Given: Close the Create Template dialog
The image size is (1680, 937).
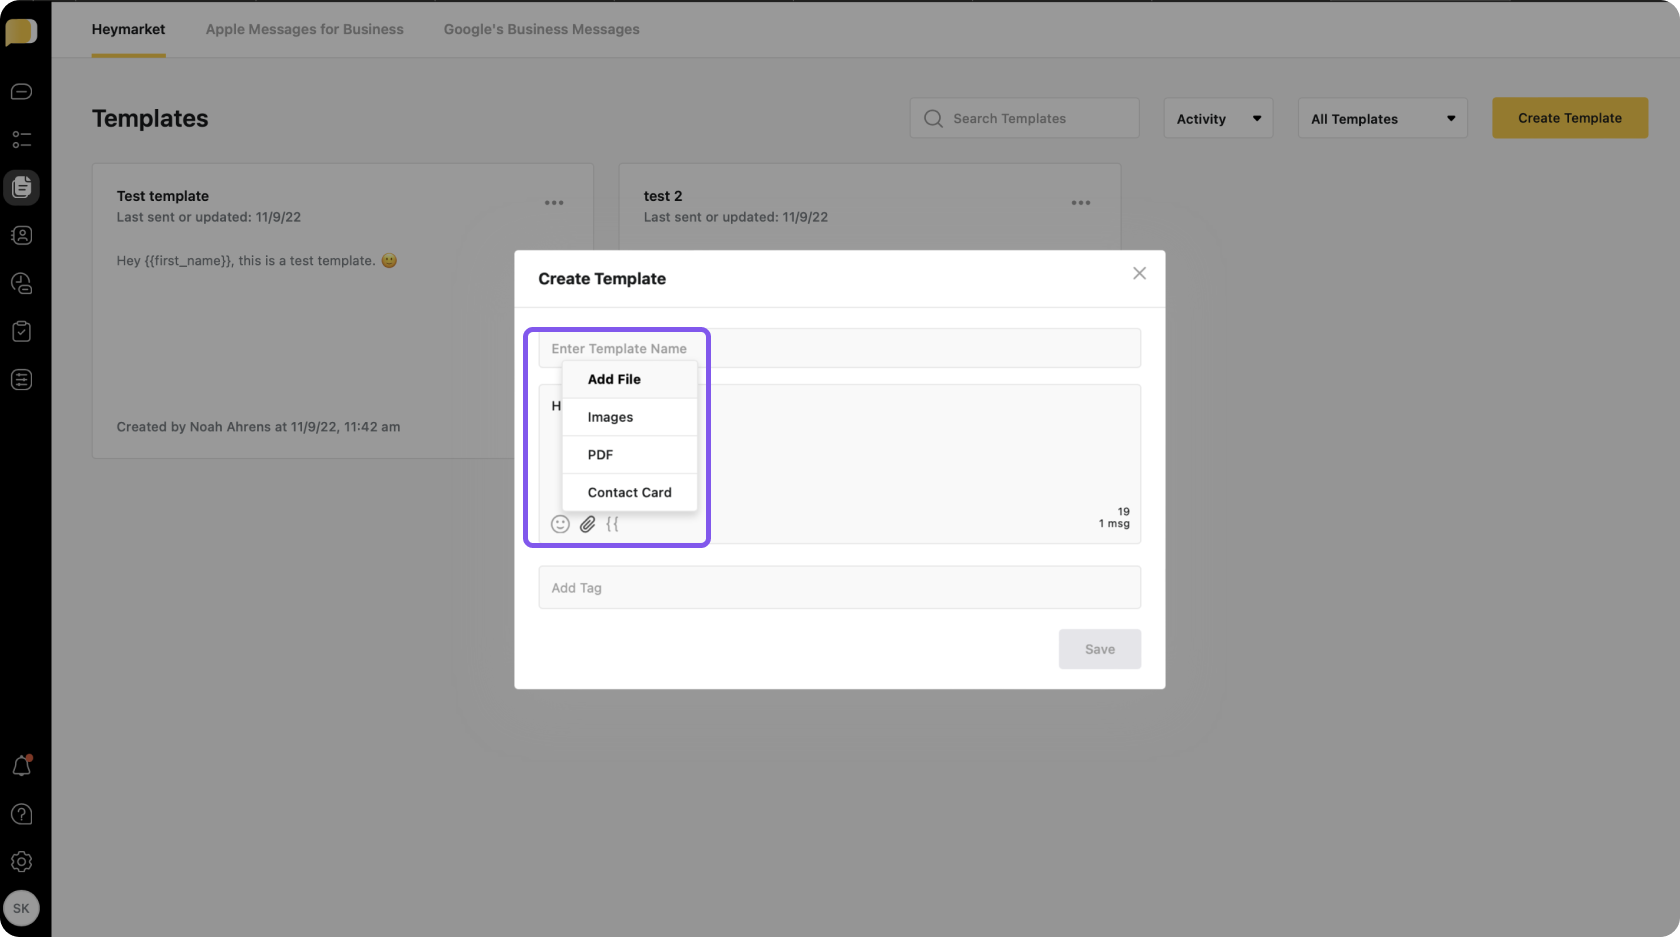Looking at the screenshot, I should point(1139,274).
